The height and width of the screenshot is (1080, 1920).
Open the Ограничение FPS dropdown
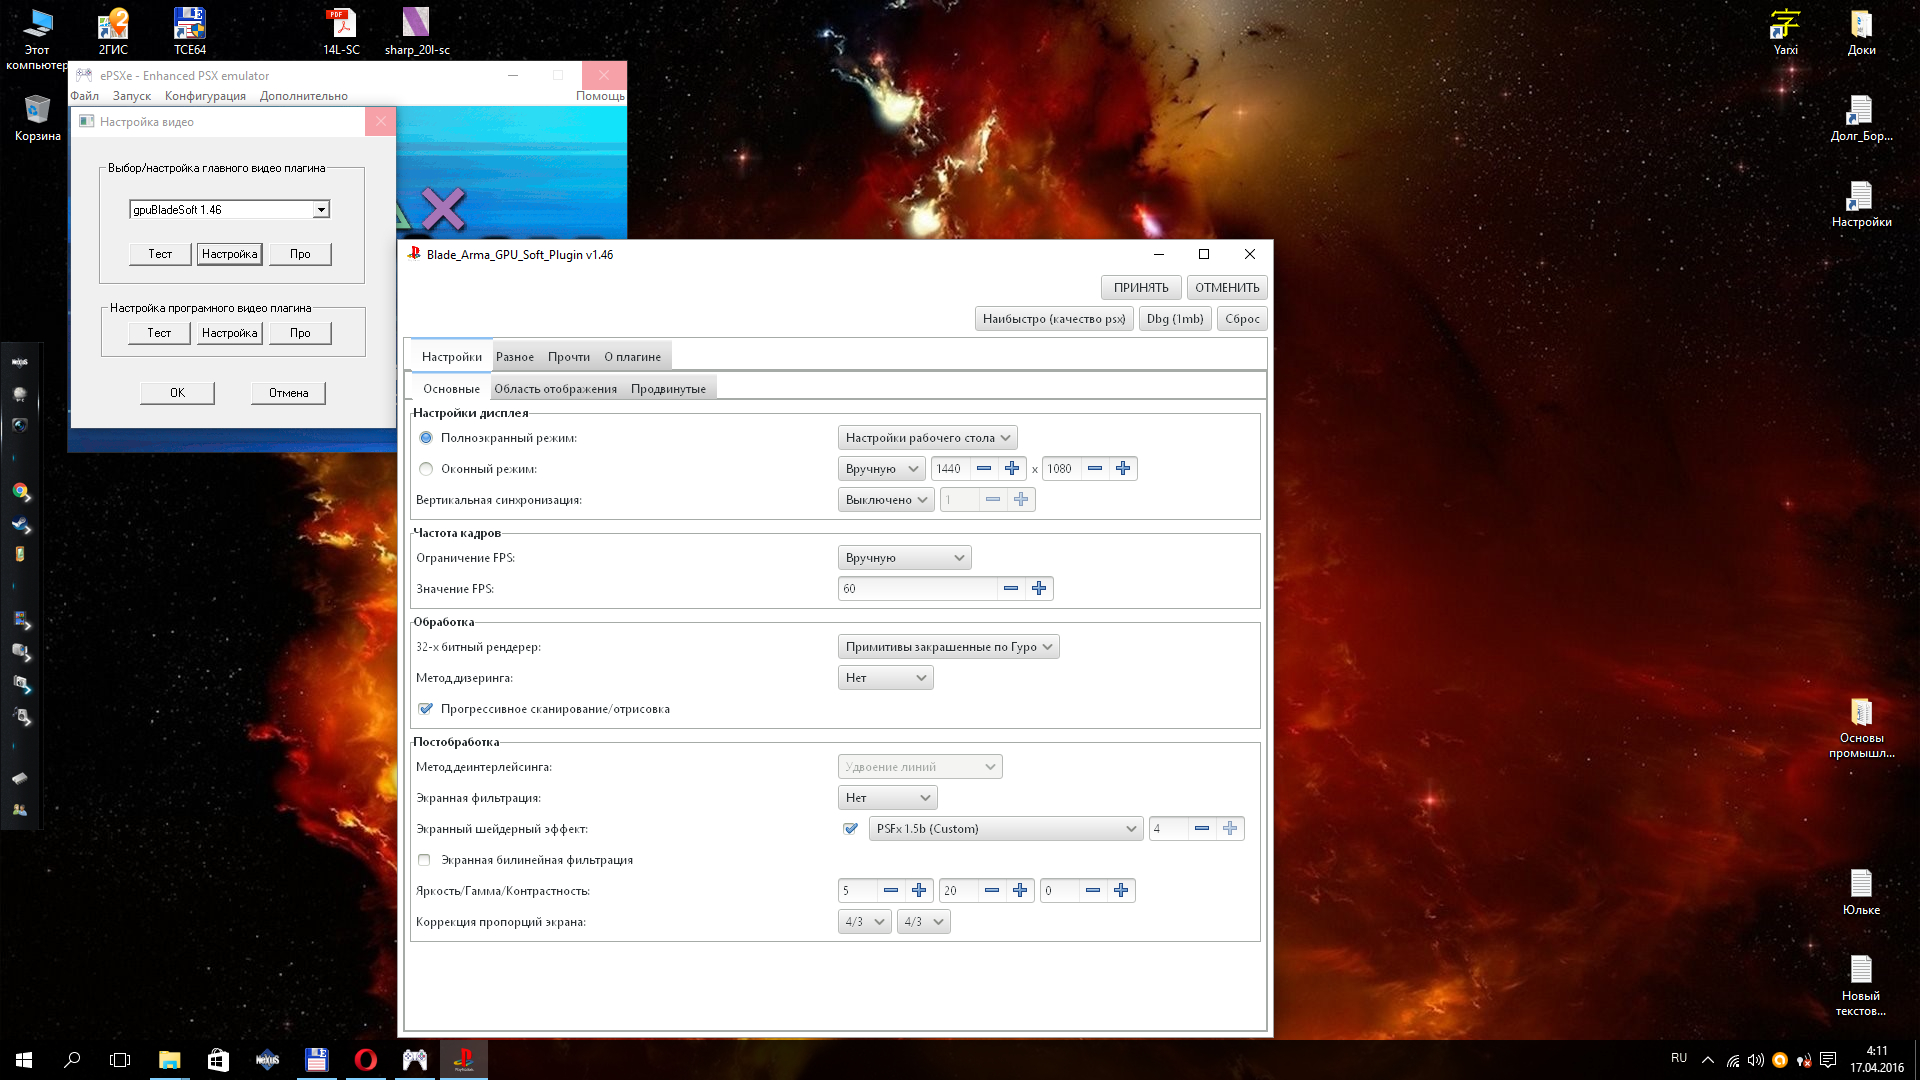tap(904, 558)
